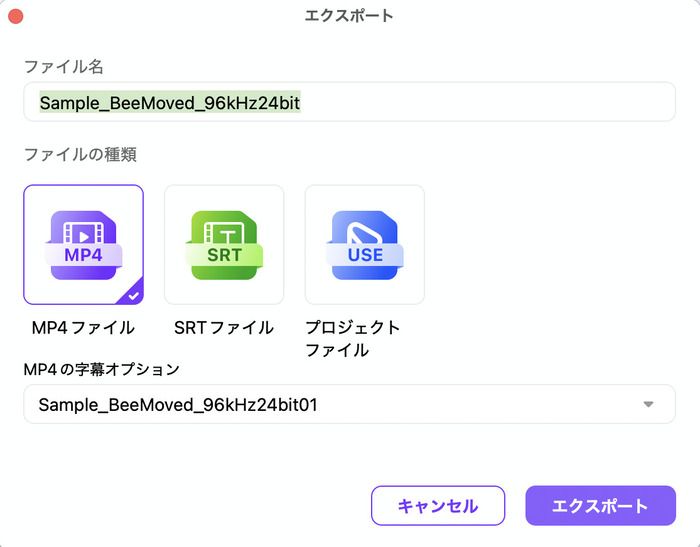The height and width of the screenshot is (547, 700).
Task: Click the MP4の字幕オプション label
Action: (x=101, y=369)
